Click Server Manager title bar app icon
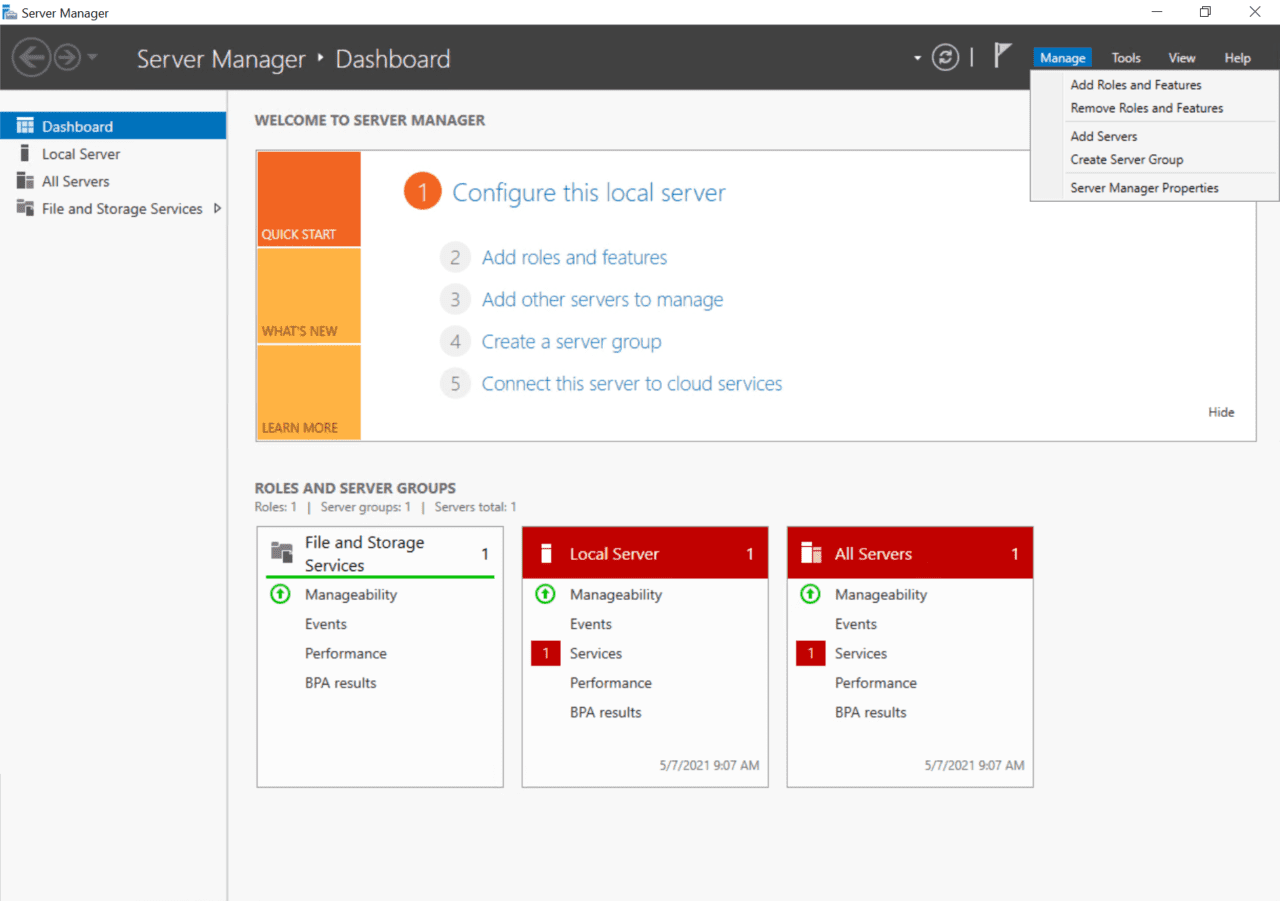The height and width of the screenshot is (901, 1280). click(x=10, y=12)
